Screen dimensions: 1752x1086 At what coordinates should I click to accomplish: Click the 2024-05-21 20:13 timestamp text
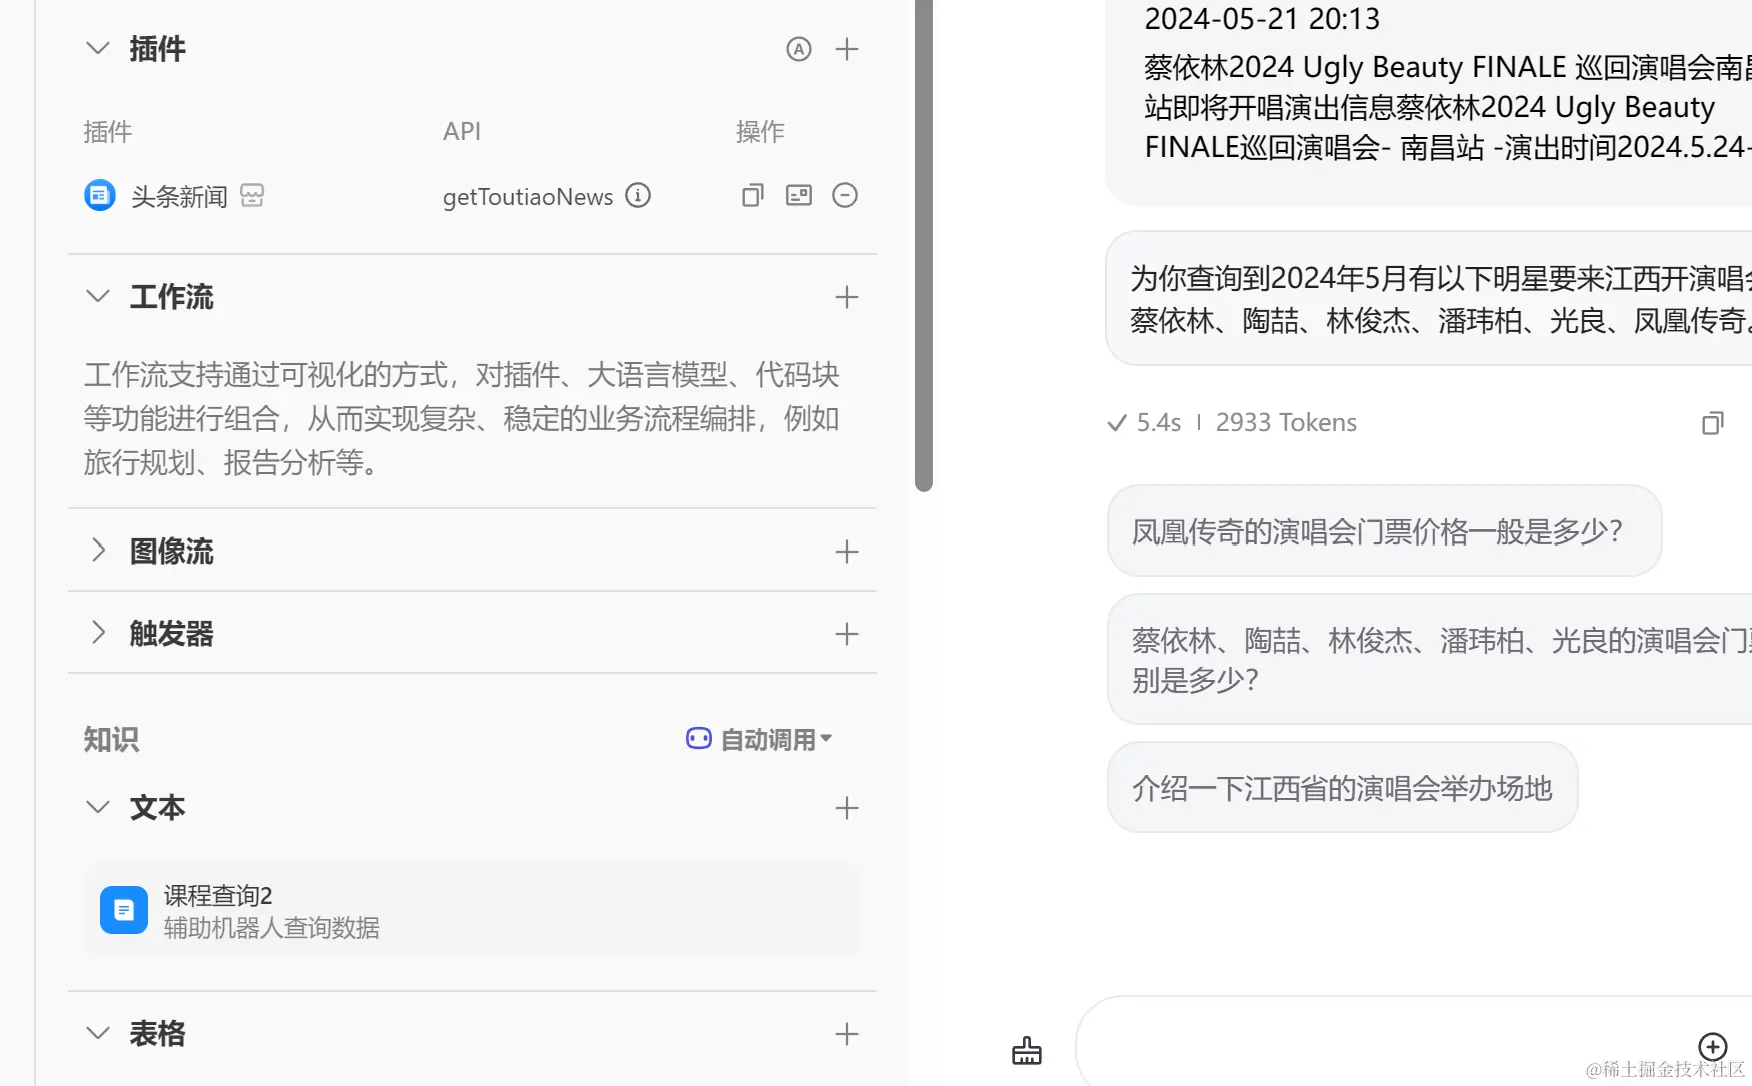[1262, 19]
